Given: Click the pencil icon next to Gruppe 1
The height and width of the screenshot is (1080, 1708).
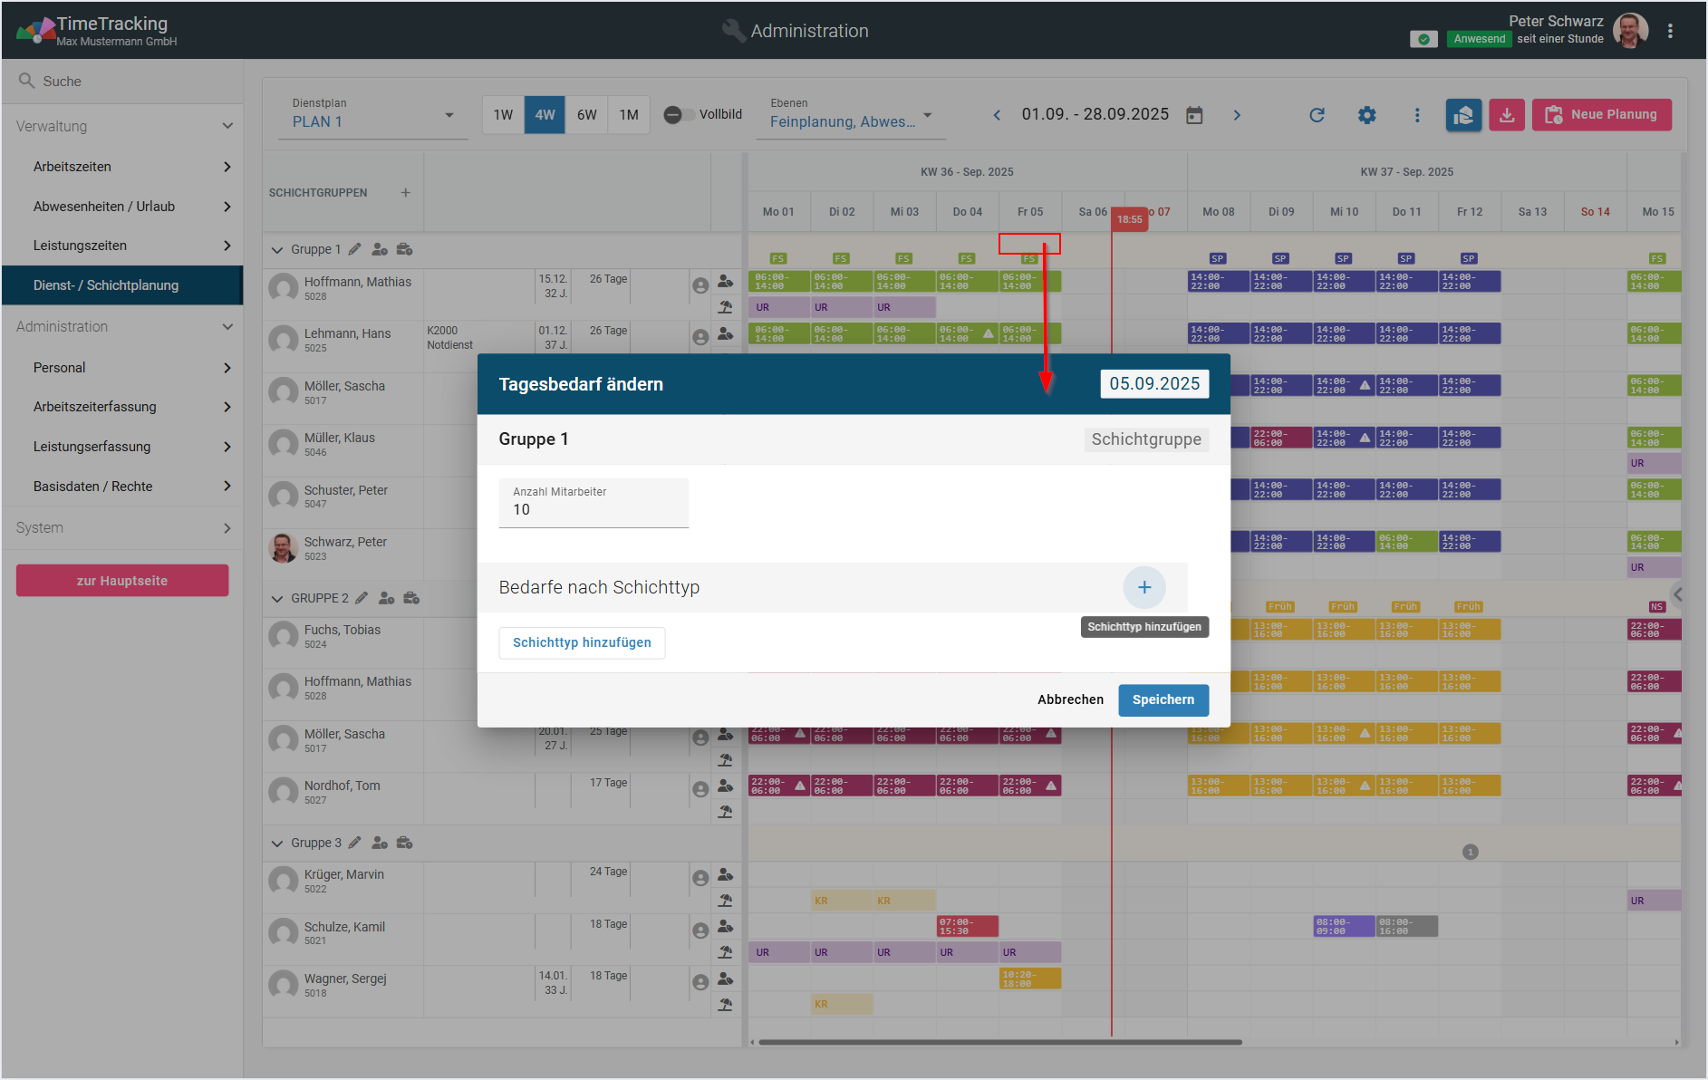Looking at the screenshot, I should (355, 249).
